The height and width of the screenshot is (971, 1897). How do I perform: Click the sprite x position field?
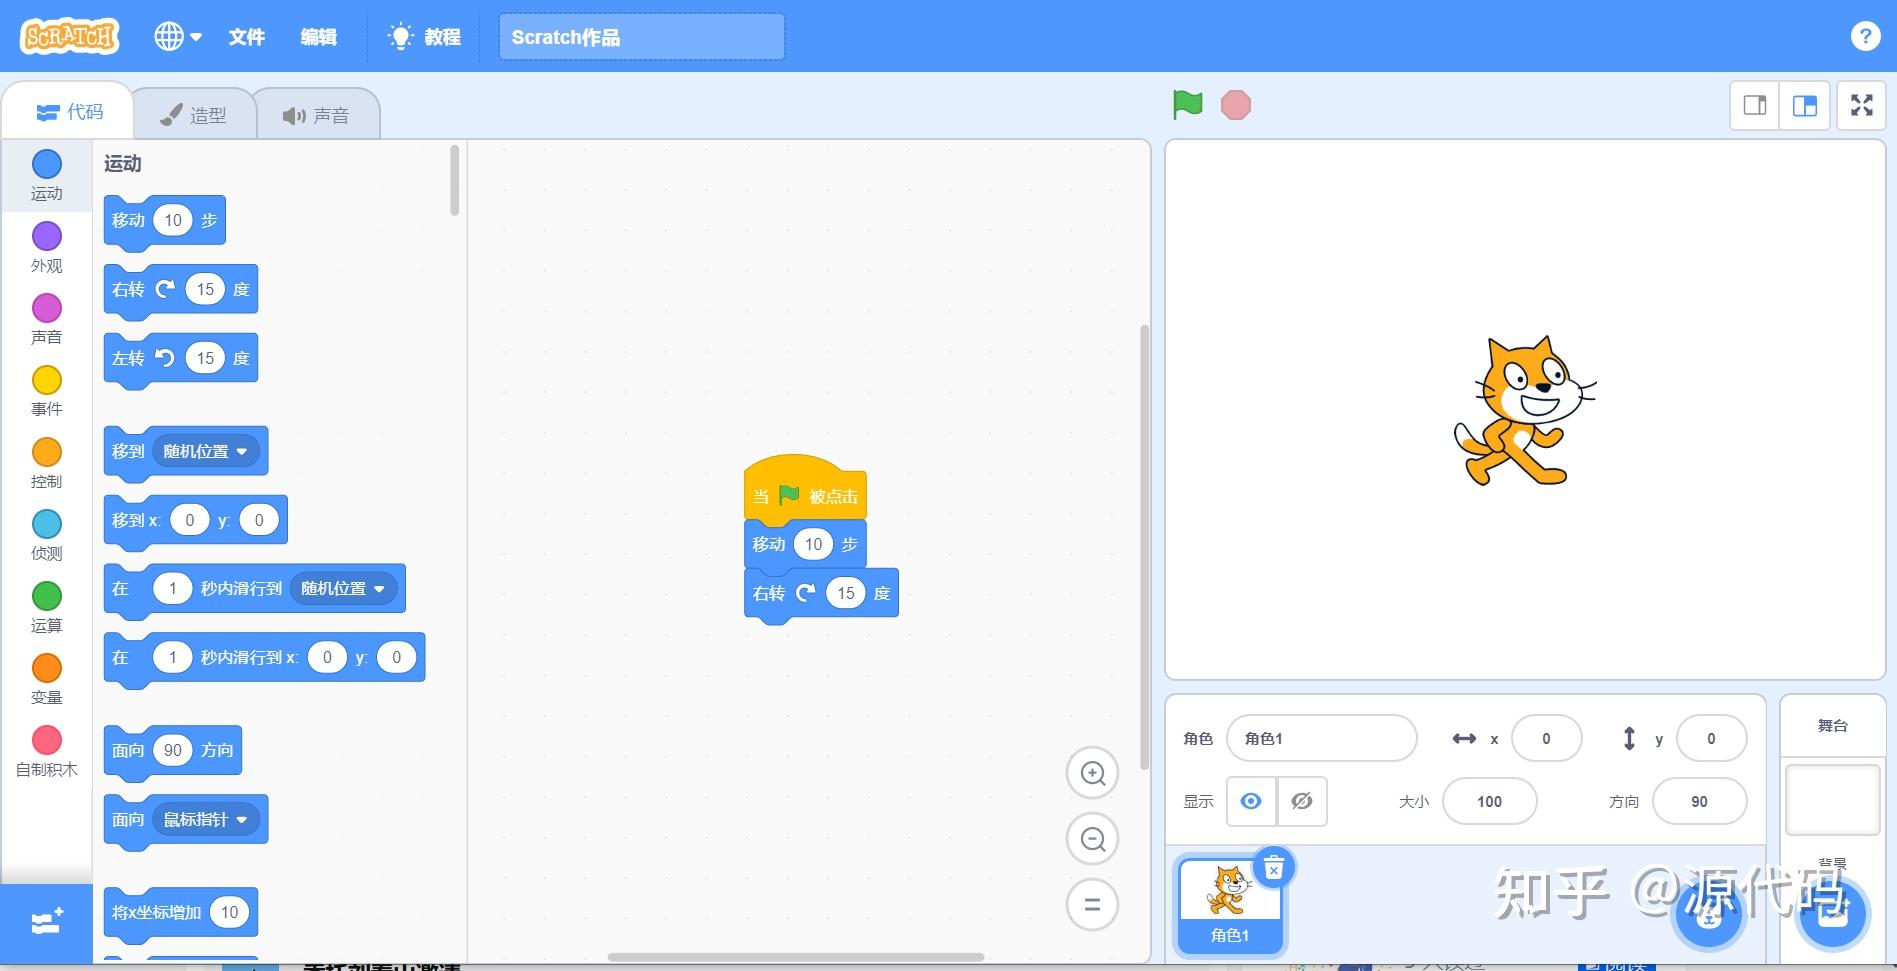click(1546, 739)
